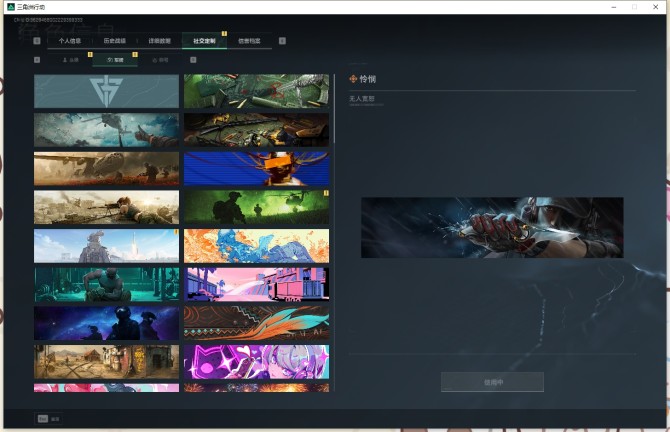Image resolution: width=670 pixels, height=432 pixels.
Task: Click the yellow badge on the night-vision banner
Action: pyautogui.click(x=326, y=193)
